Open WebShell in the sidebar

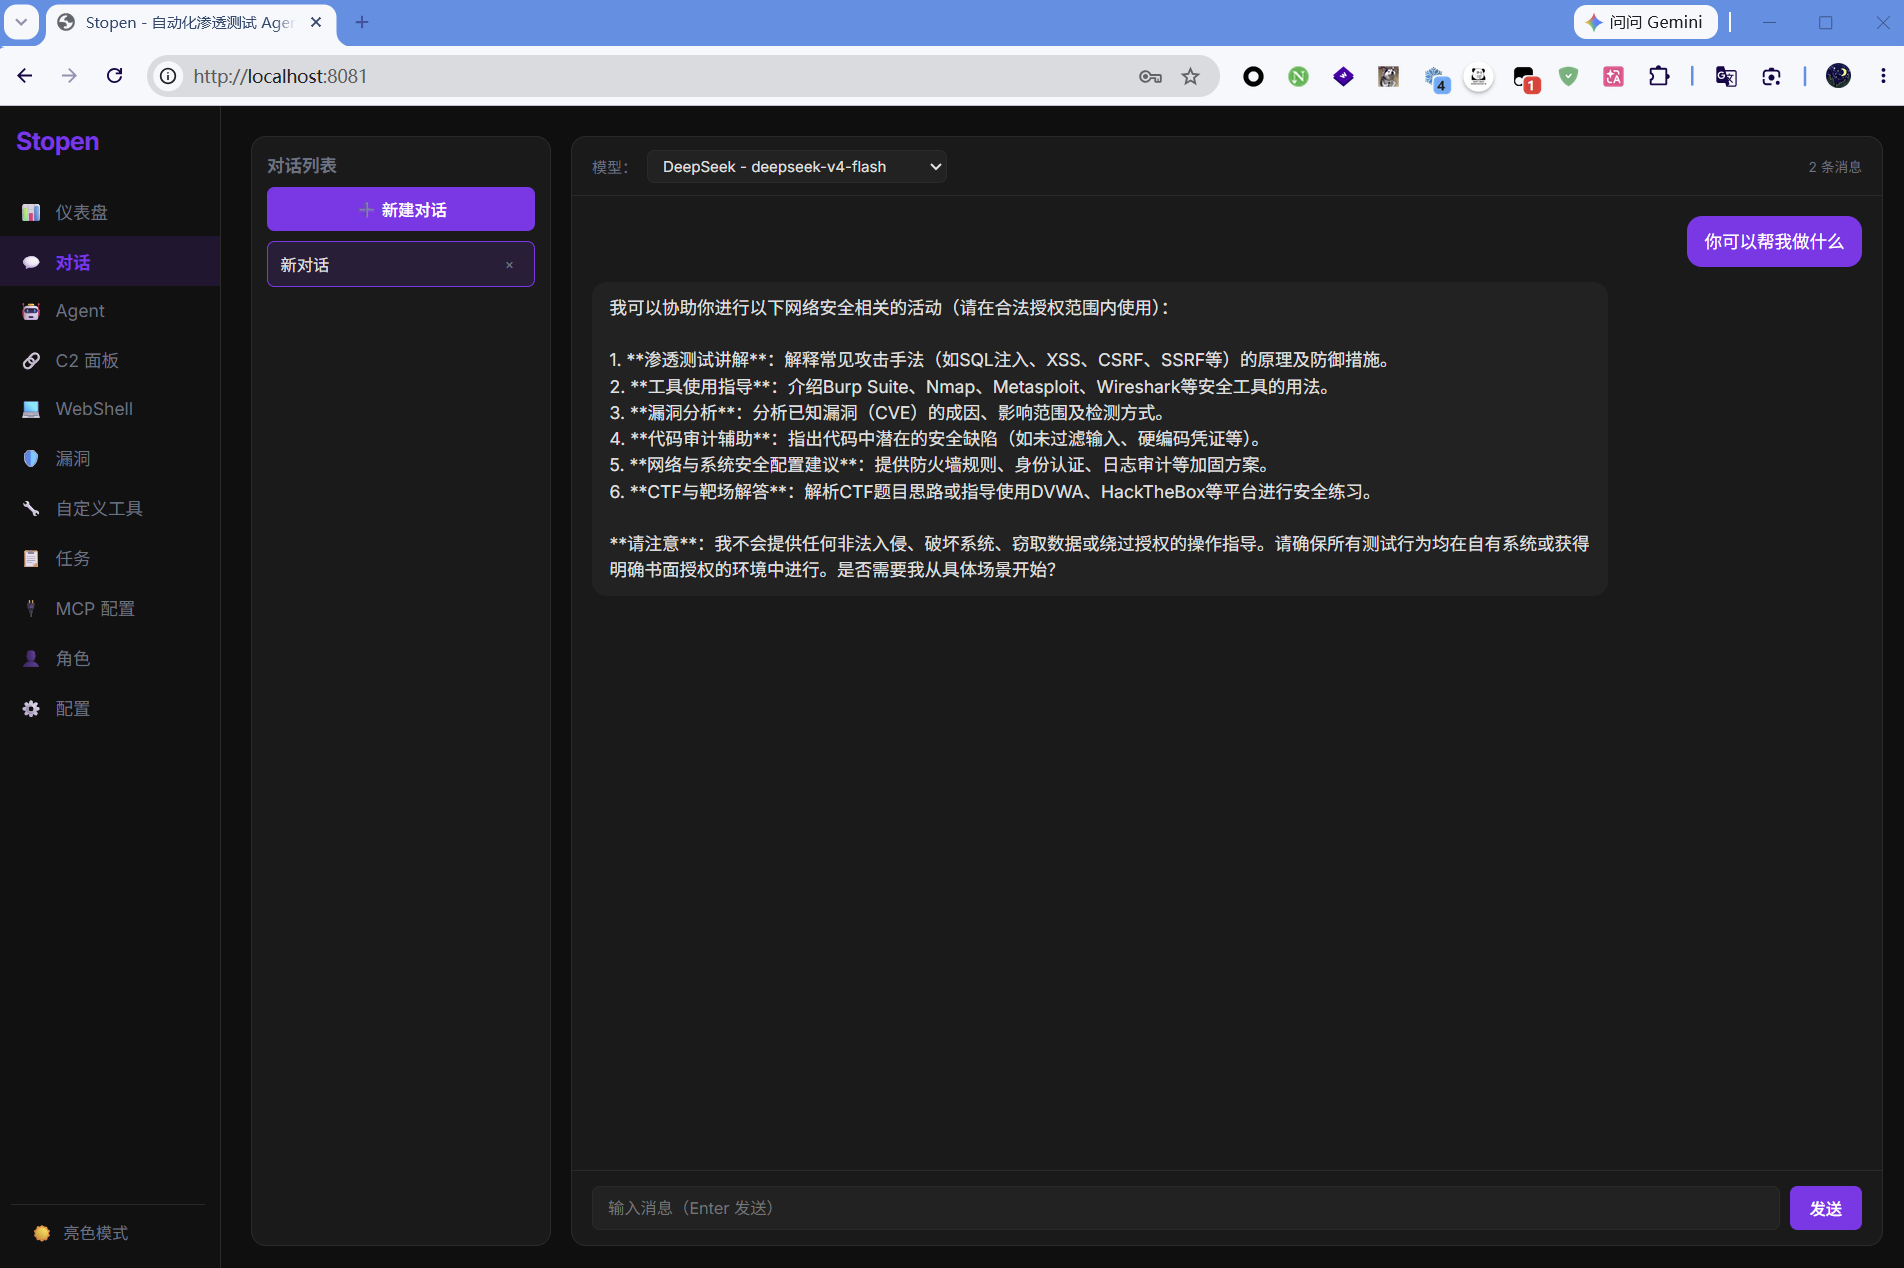point(110,409)
